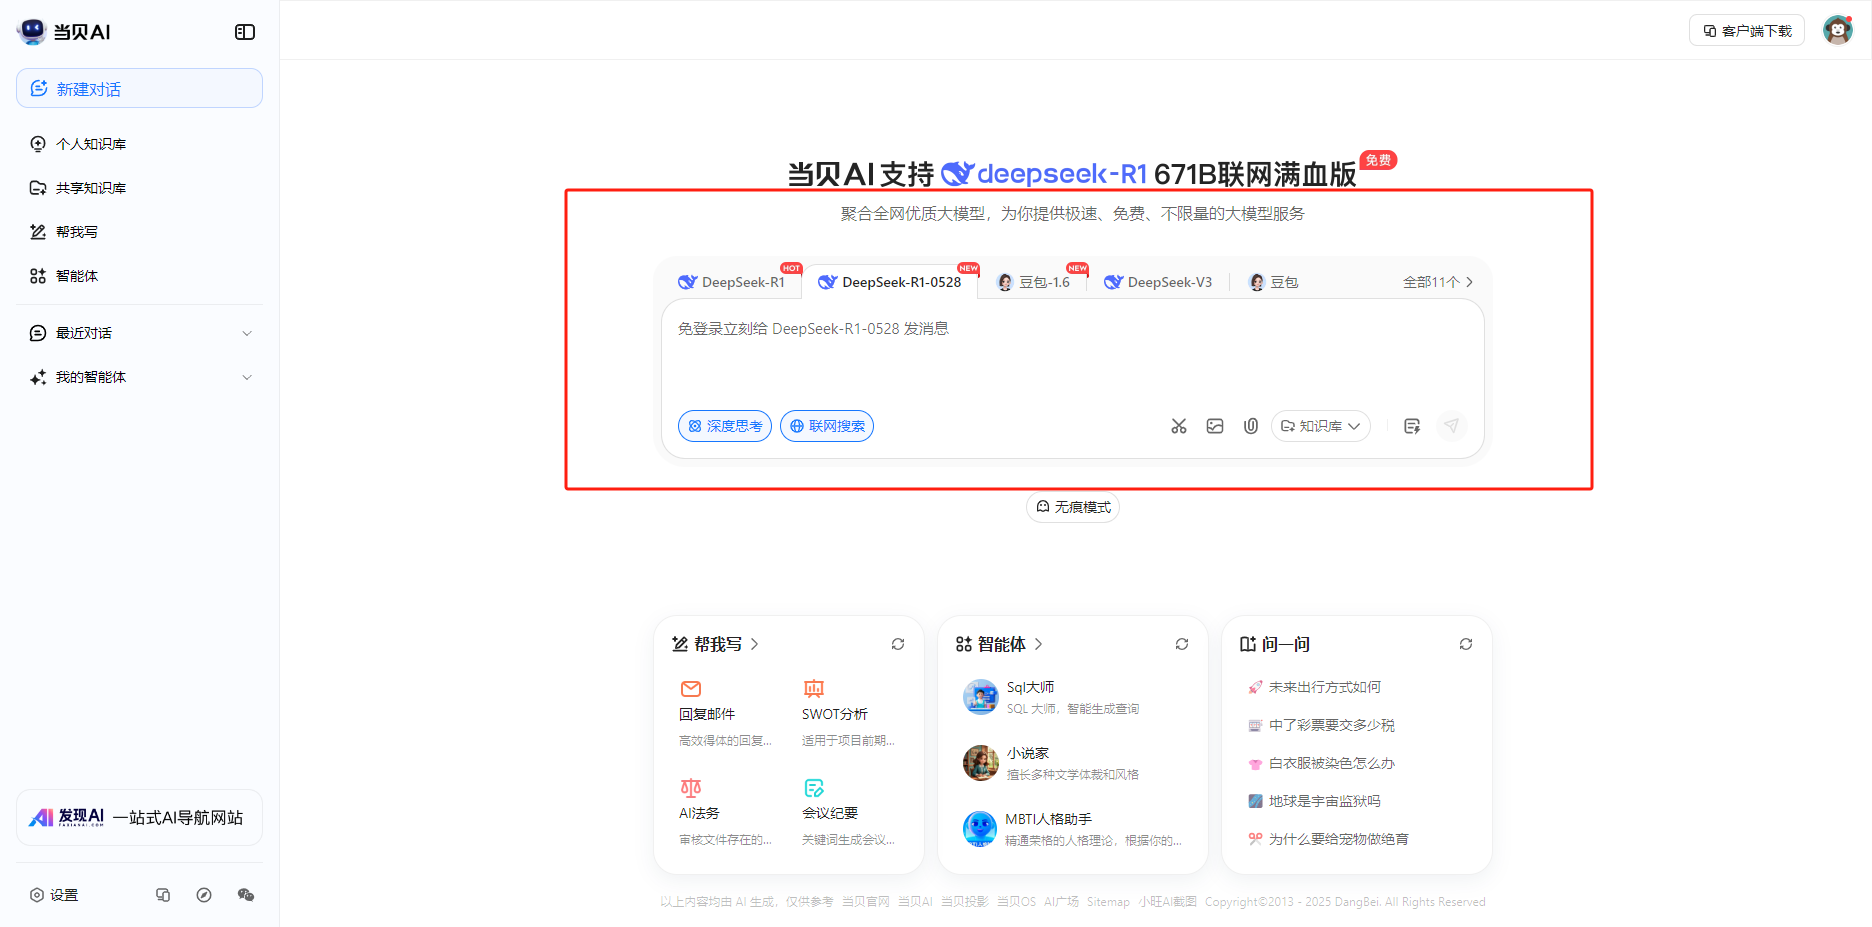The image size is (1872, 927).
Task: Click the image upload icon
Action: click(1215, 426)
